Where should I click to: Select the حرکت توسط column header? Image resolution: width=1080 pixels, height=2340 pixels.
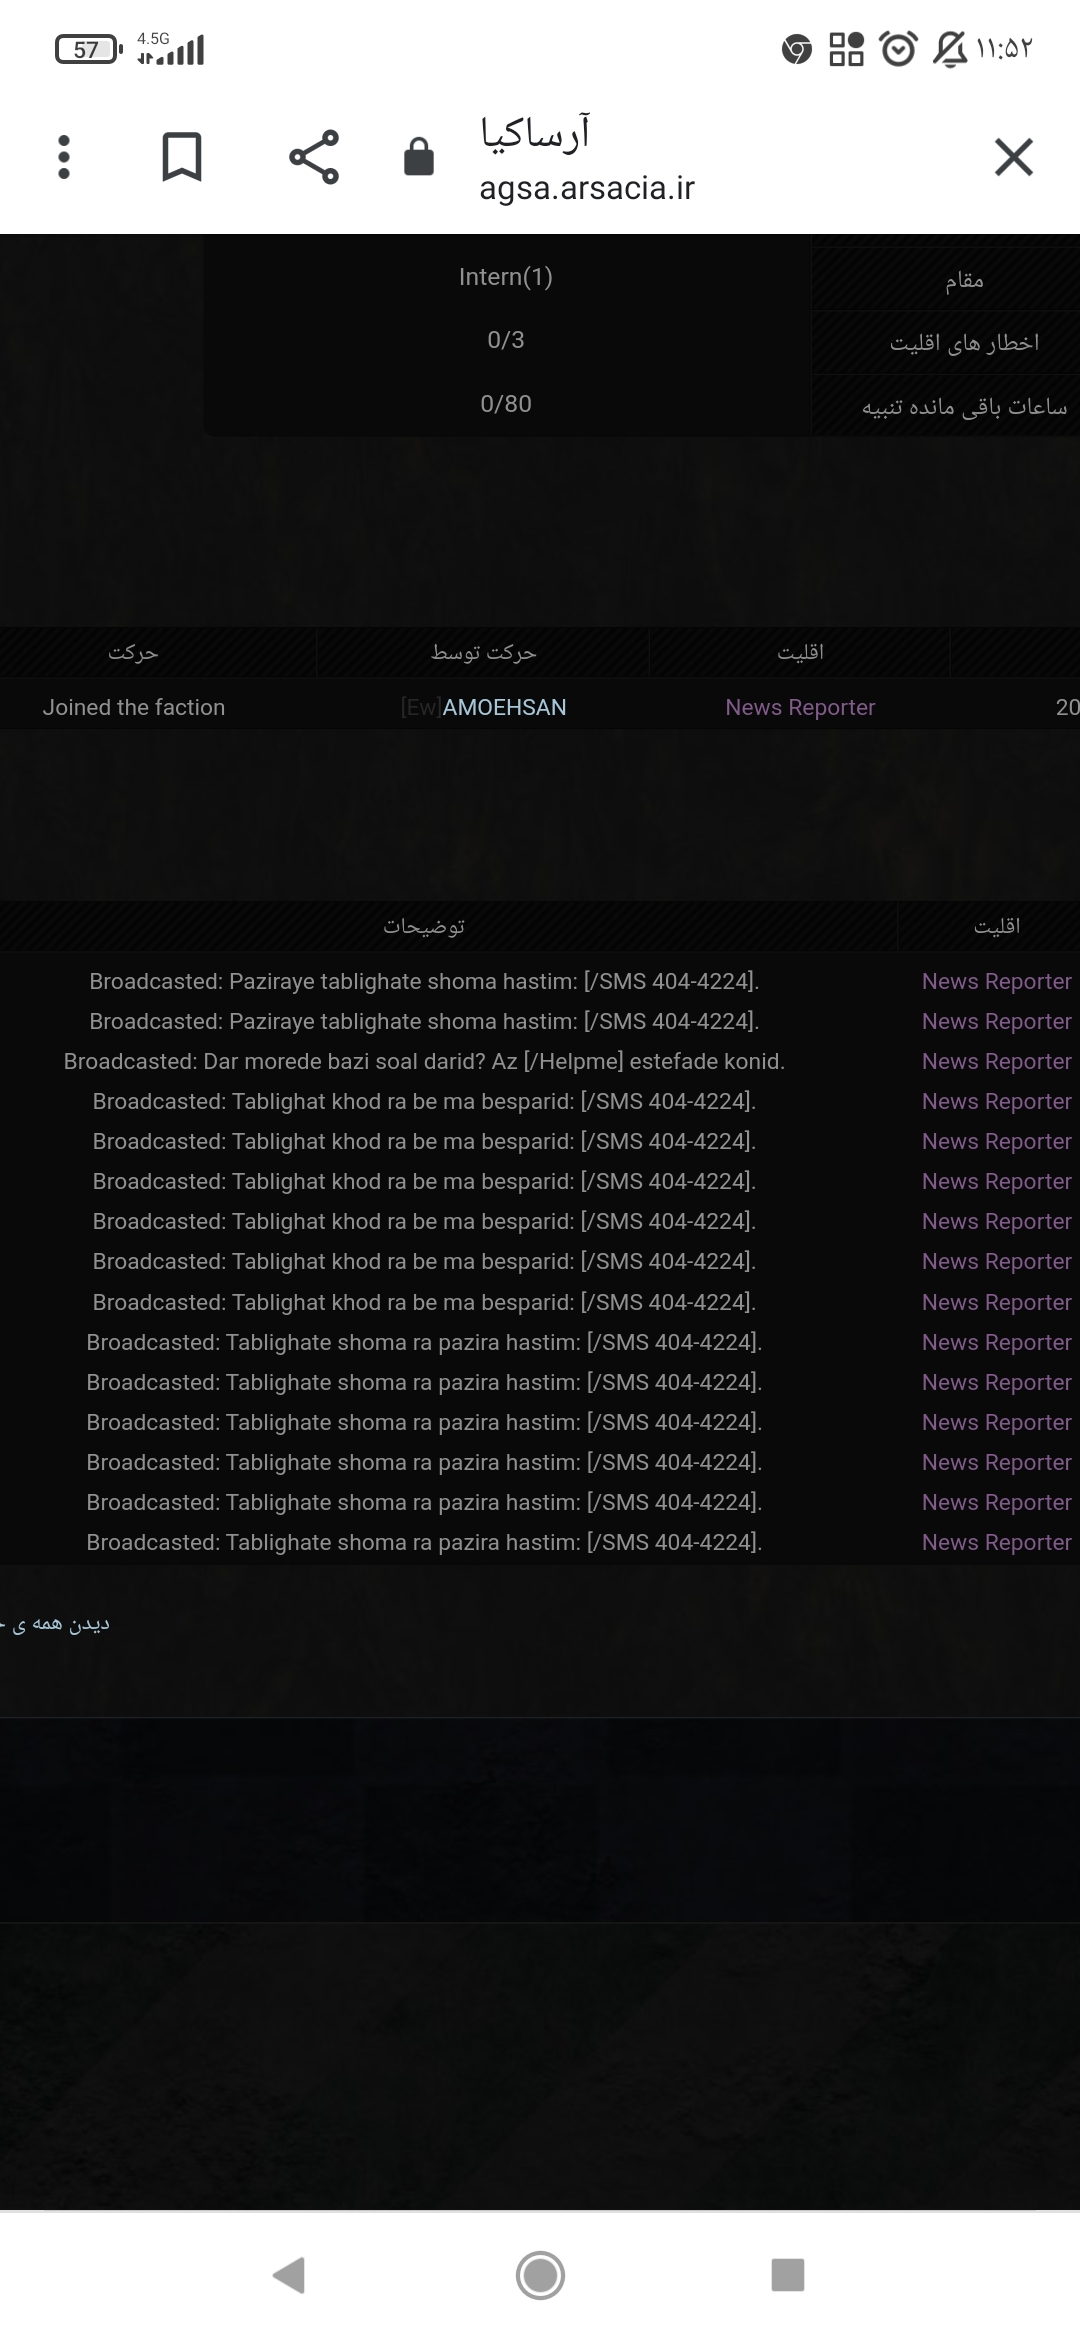tap(483, 652)
